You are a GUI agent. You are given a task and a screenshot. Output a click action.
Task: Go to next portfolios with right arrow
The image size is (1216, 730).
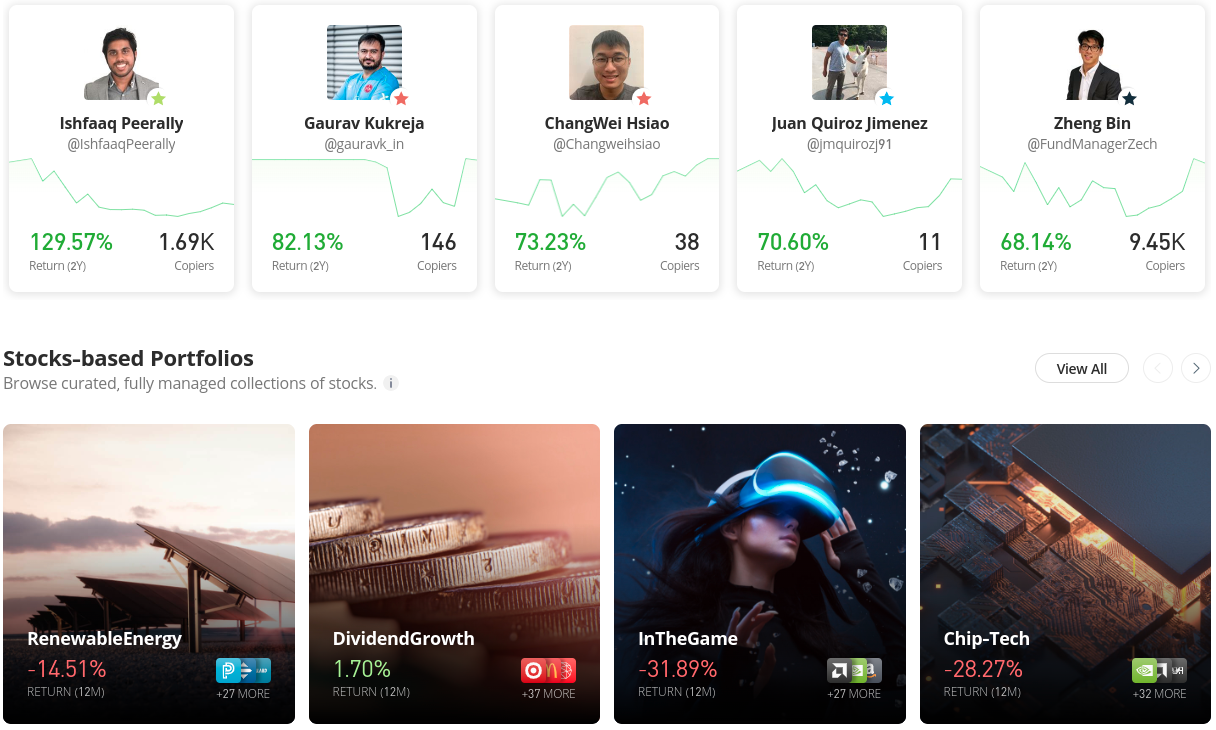1196,368
